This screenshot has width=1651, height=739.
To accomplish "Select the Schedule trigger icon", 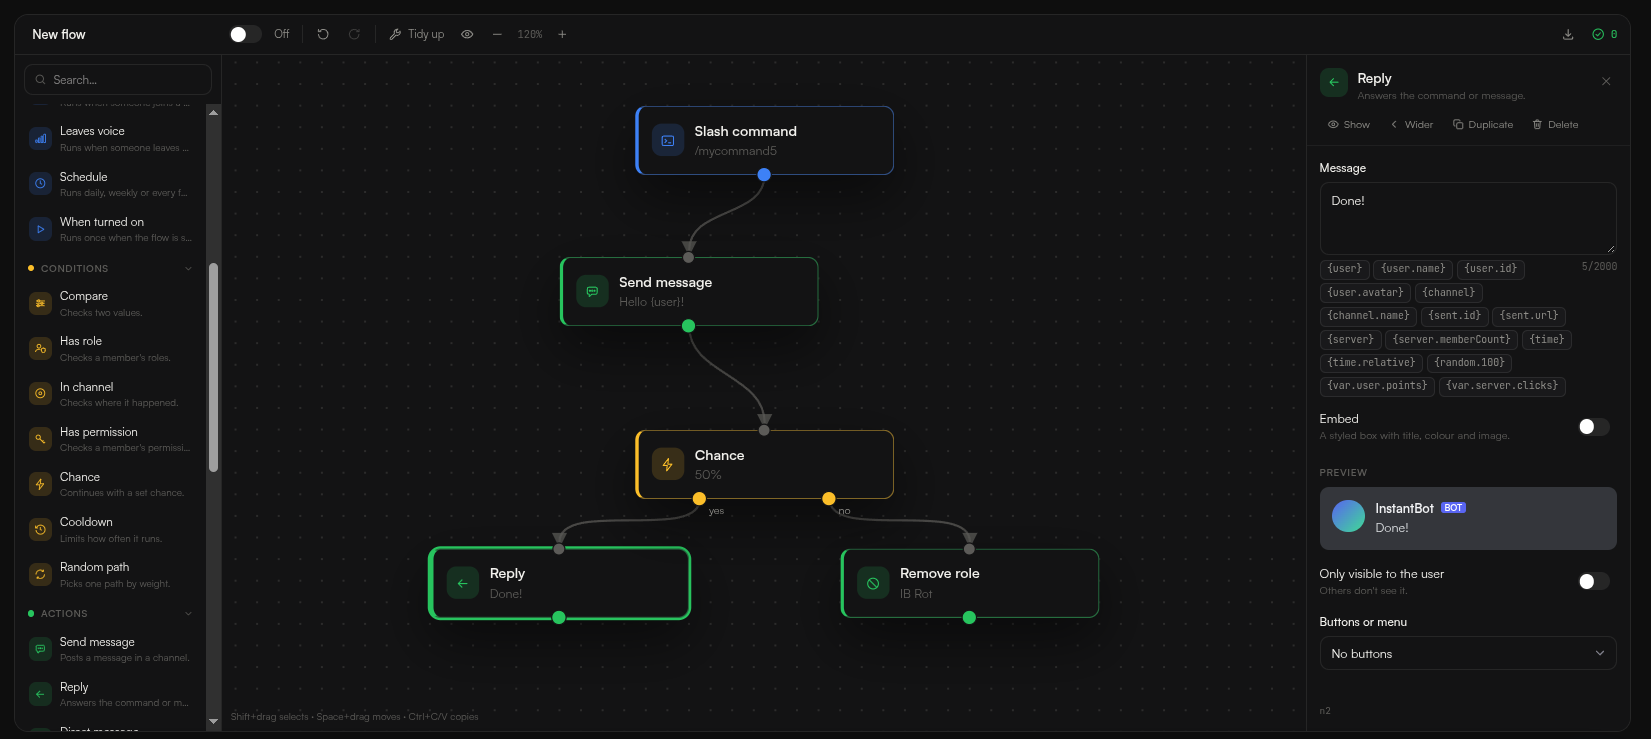I will 40,184.
